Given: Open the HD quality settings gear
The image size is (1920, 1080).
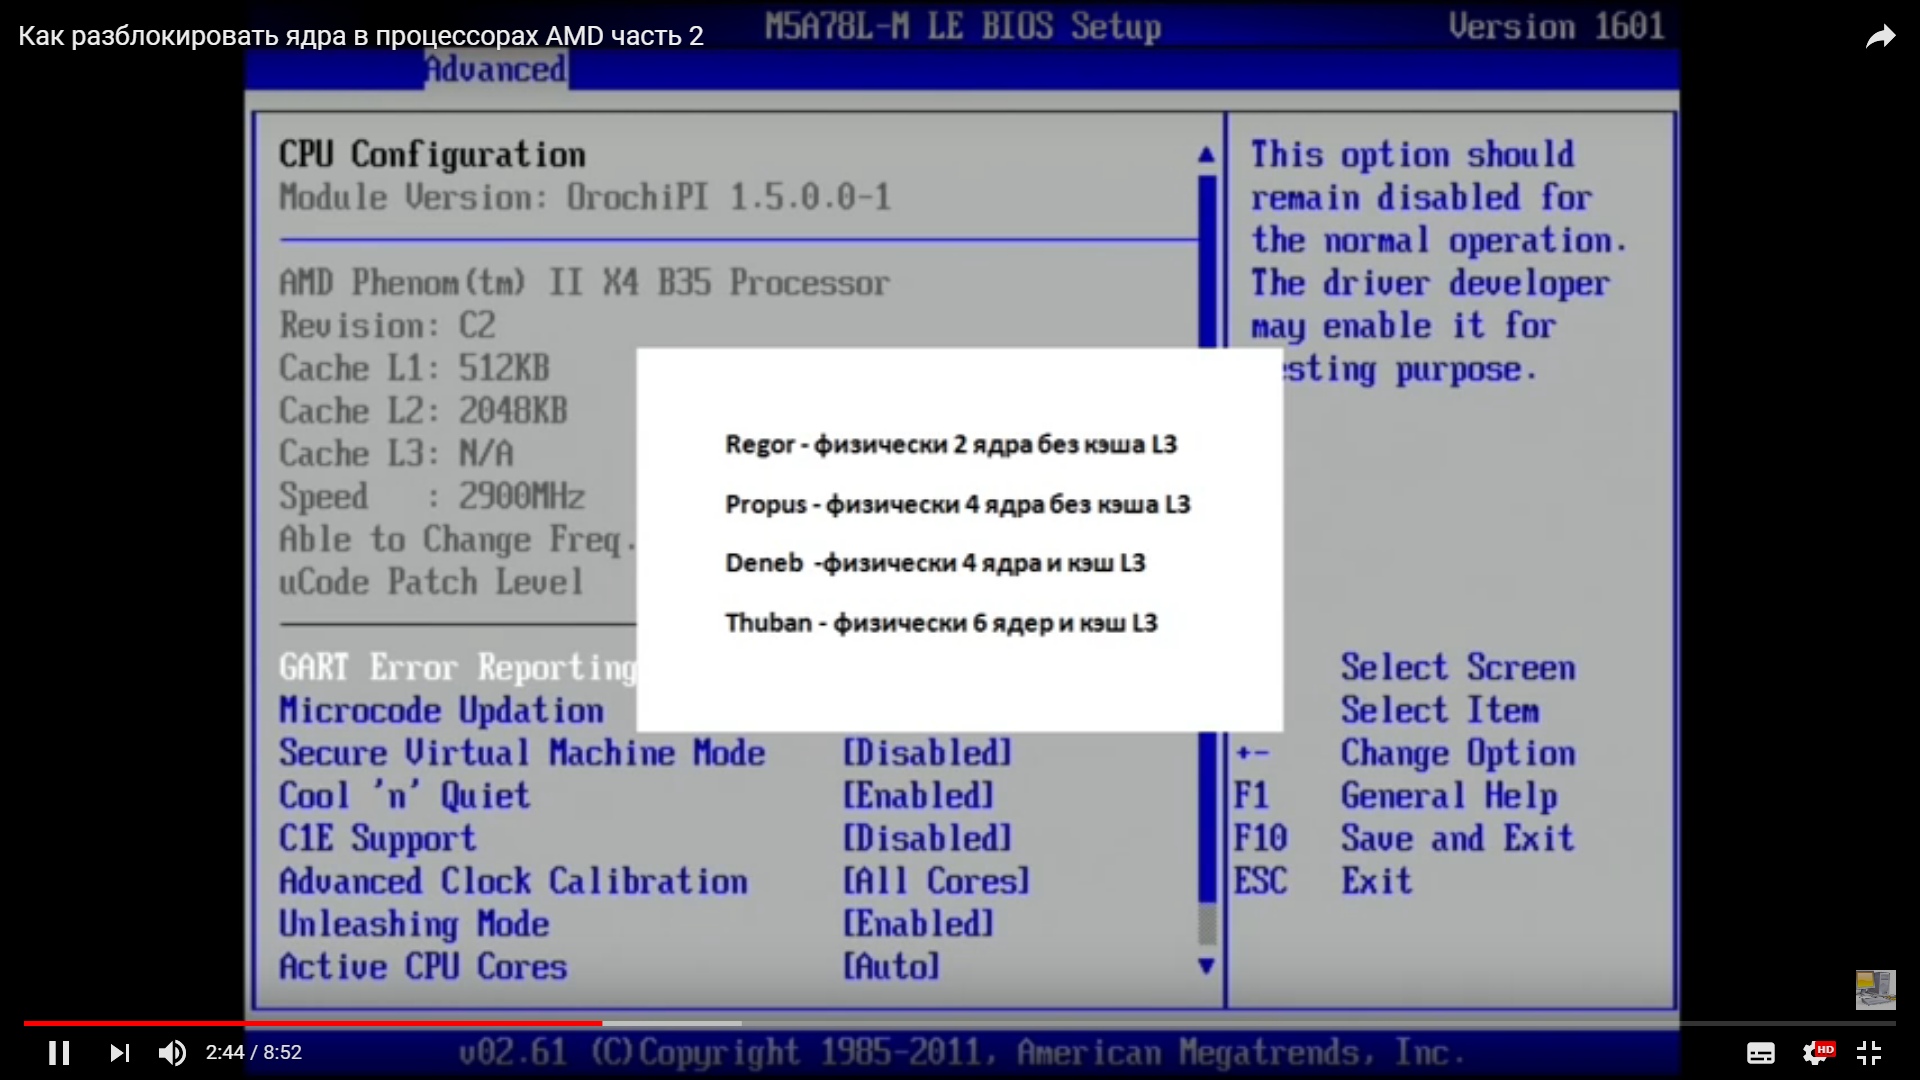Looking at the screenshot, I should click(1815, 1052).
